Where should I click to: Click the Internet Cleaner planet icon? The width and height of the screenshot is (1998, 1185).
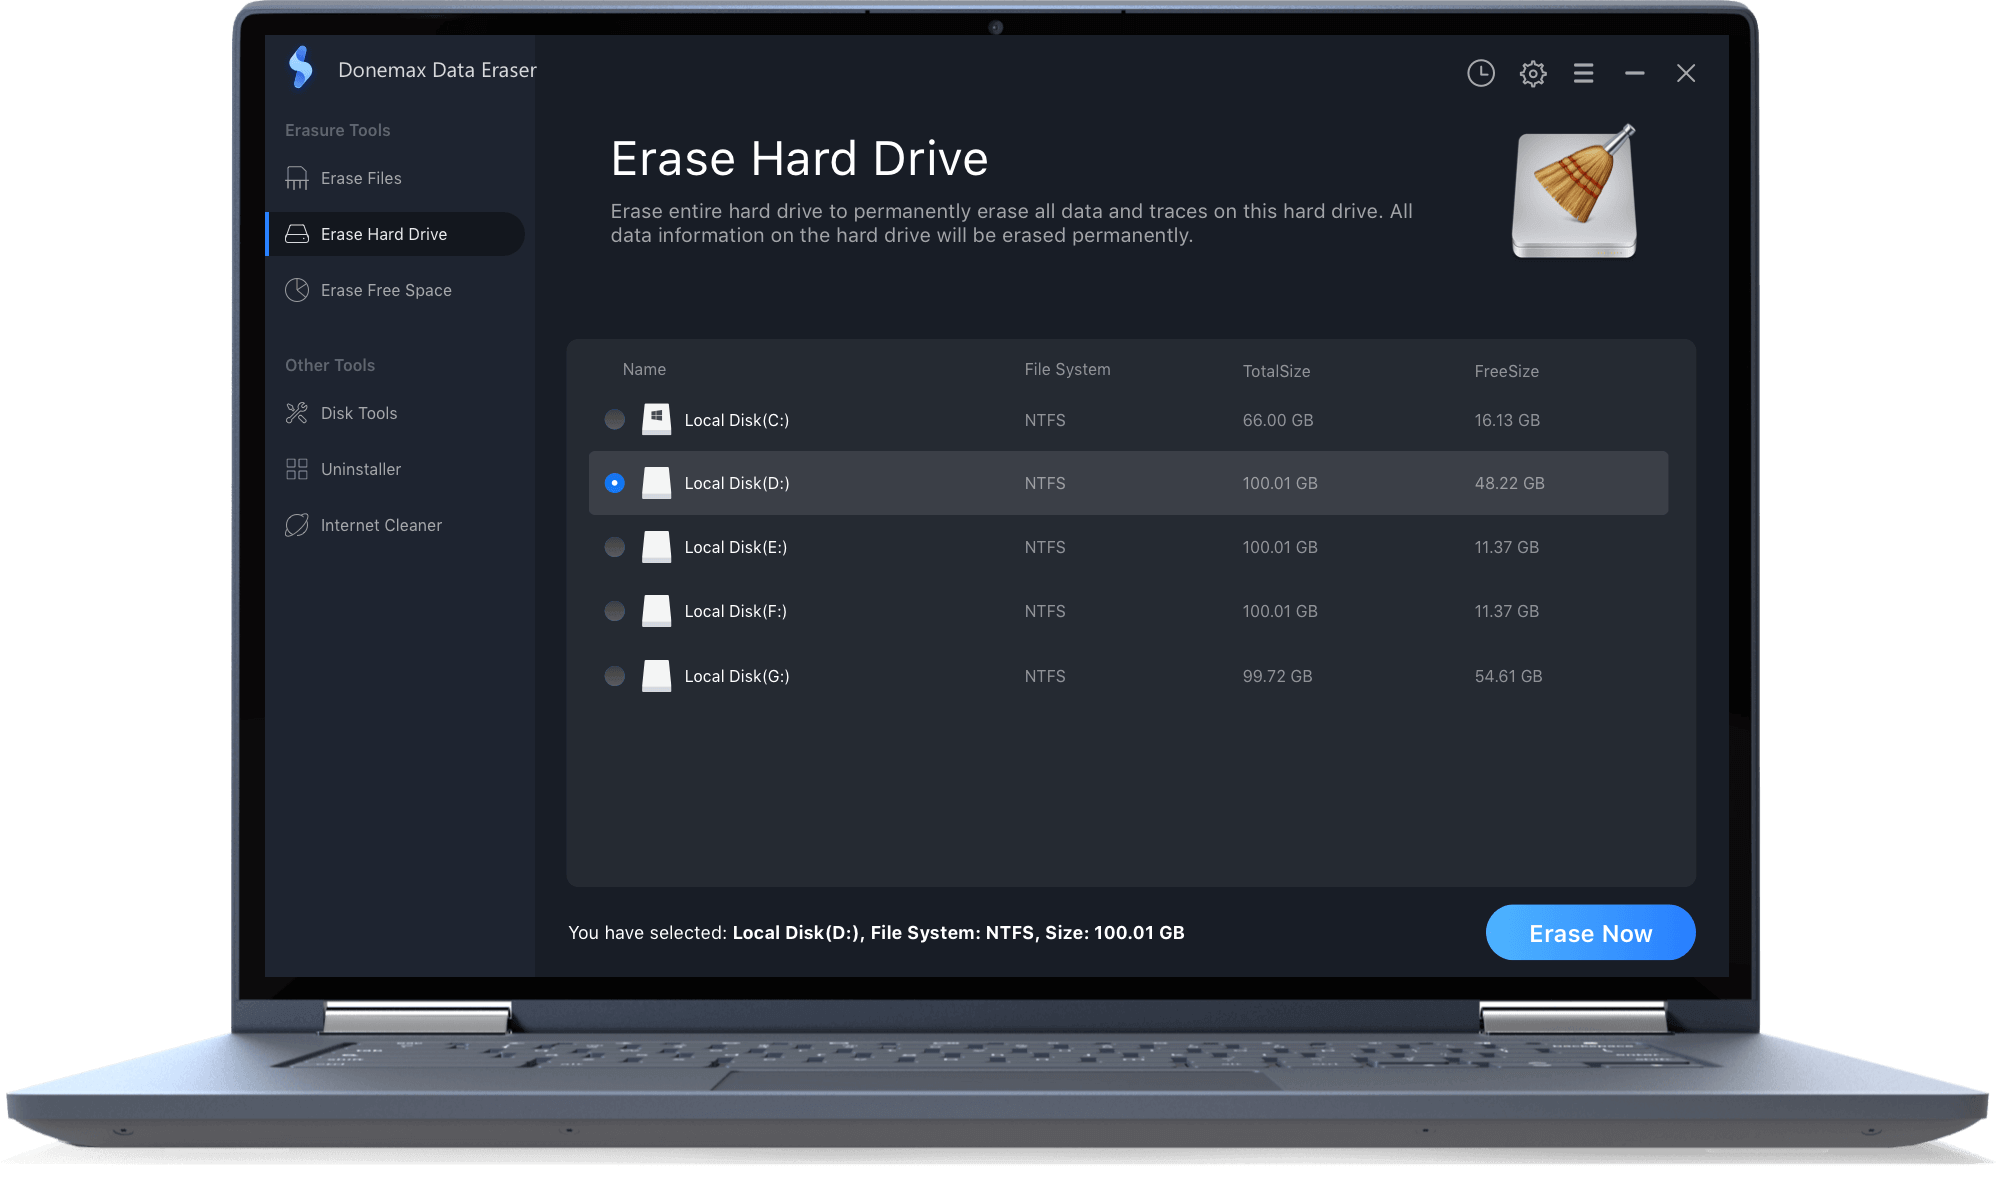tap(297, 525)
